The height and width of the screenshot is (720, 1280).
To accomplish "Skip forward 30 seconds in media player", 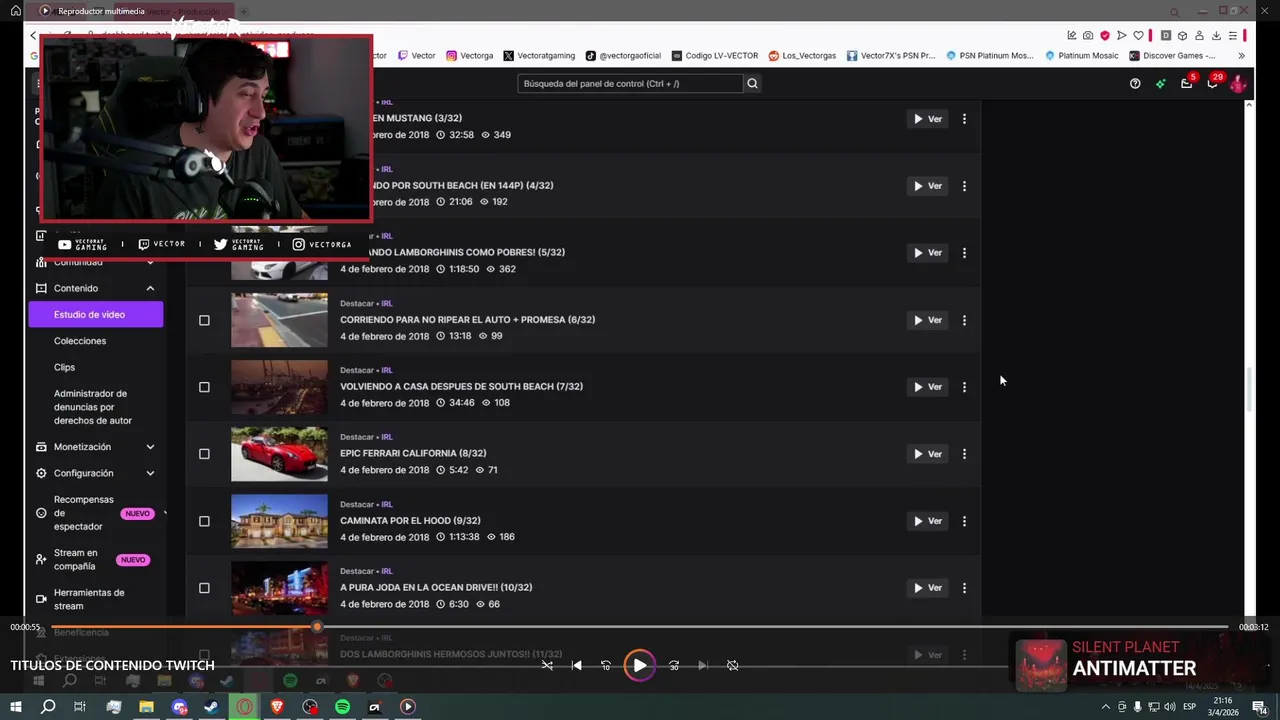I will [674, 665].
